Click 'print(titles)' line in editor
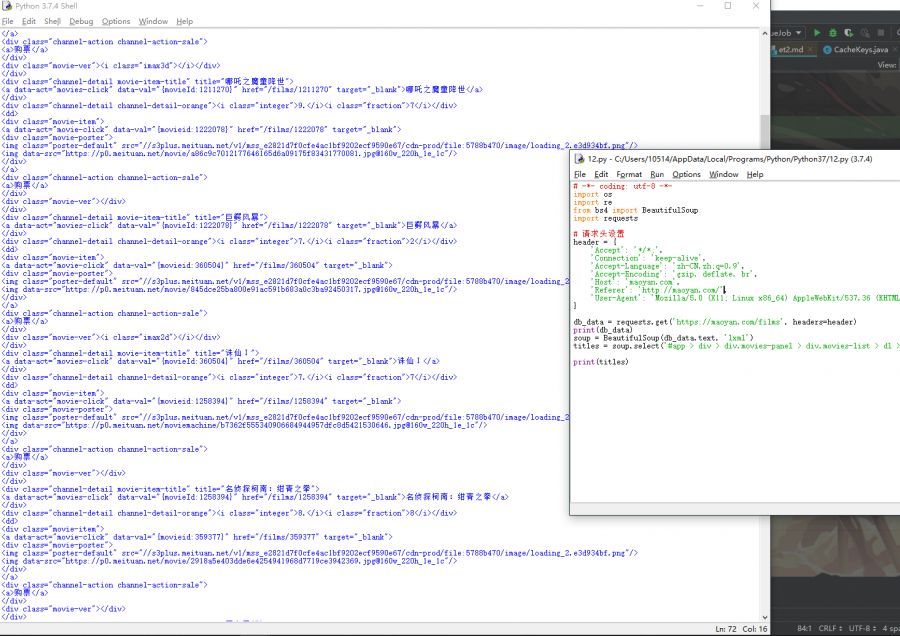This screenshot has height=636, width=900. tap(600, 362)
